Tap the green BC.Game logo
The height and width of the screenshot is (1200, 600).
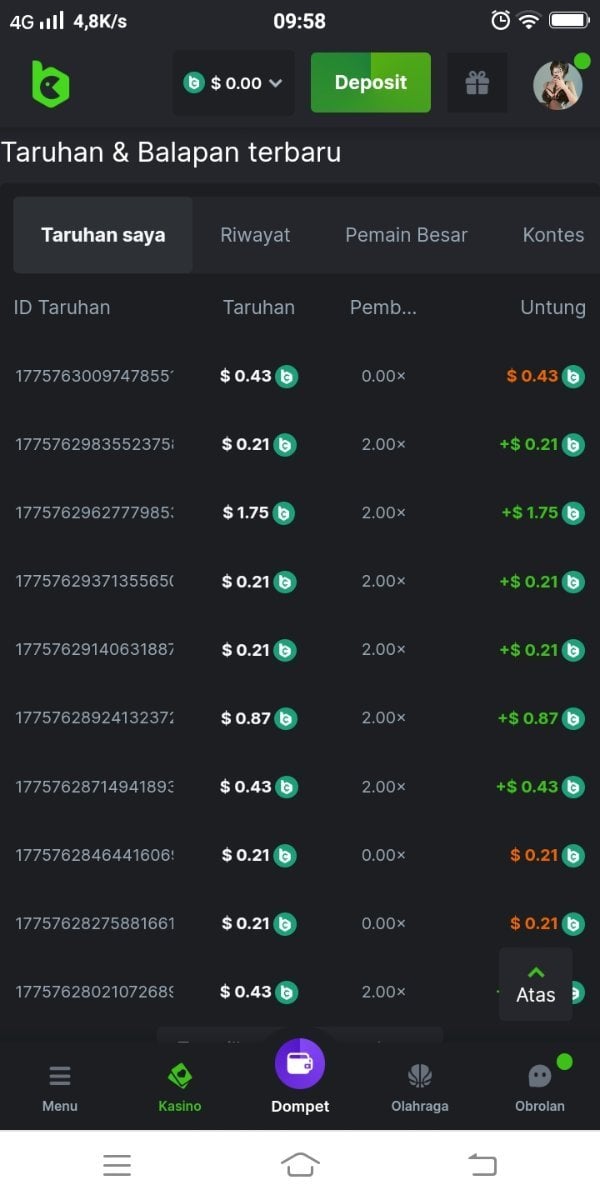[x=50, y=83]
